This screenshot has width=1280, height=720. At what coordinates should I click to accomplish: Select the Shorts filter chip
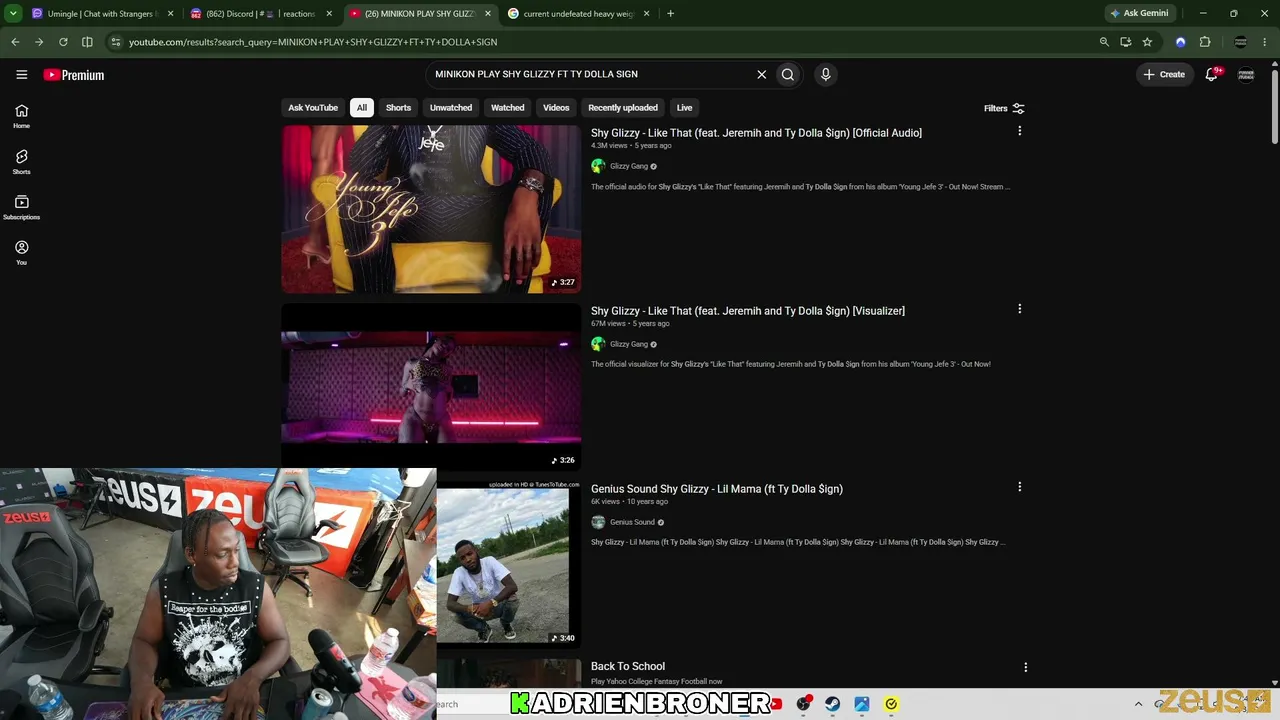(398, 108)
